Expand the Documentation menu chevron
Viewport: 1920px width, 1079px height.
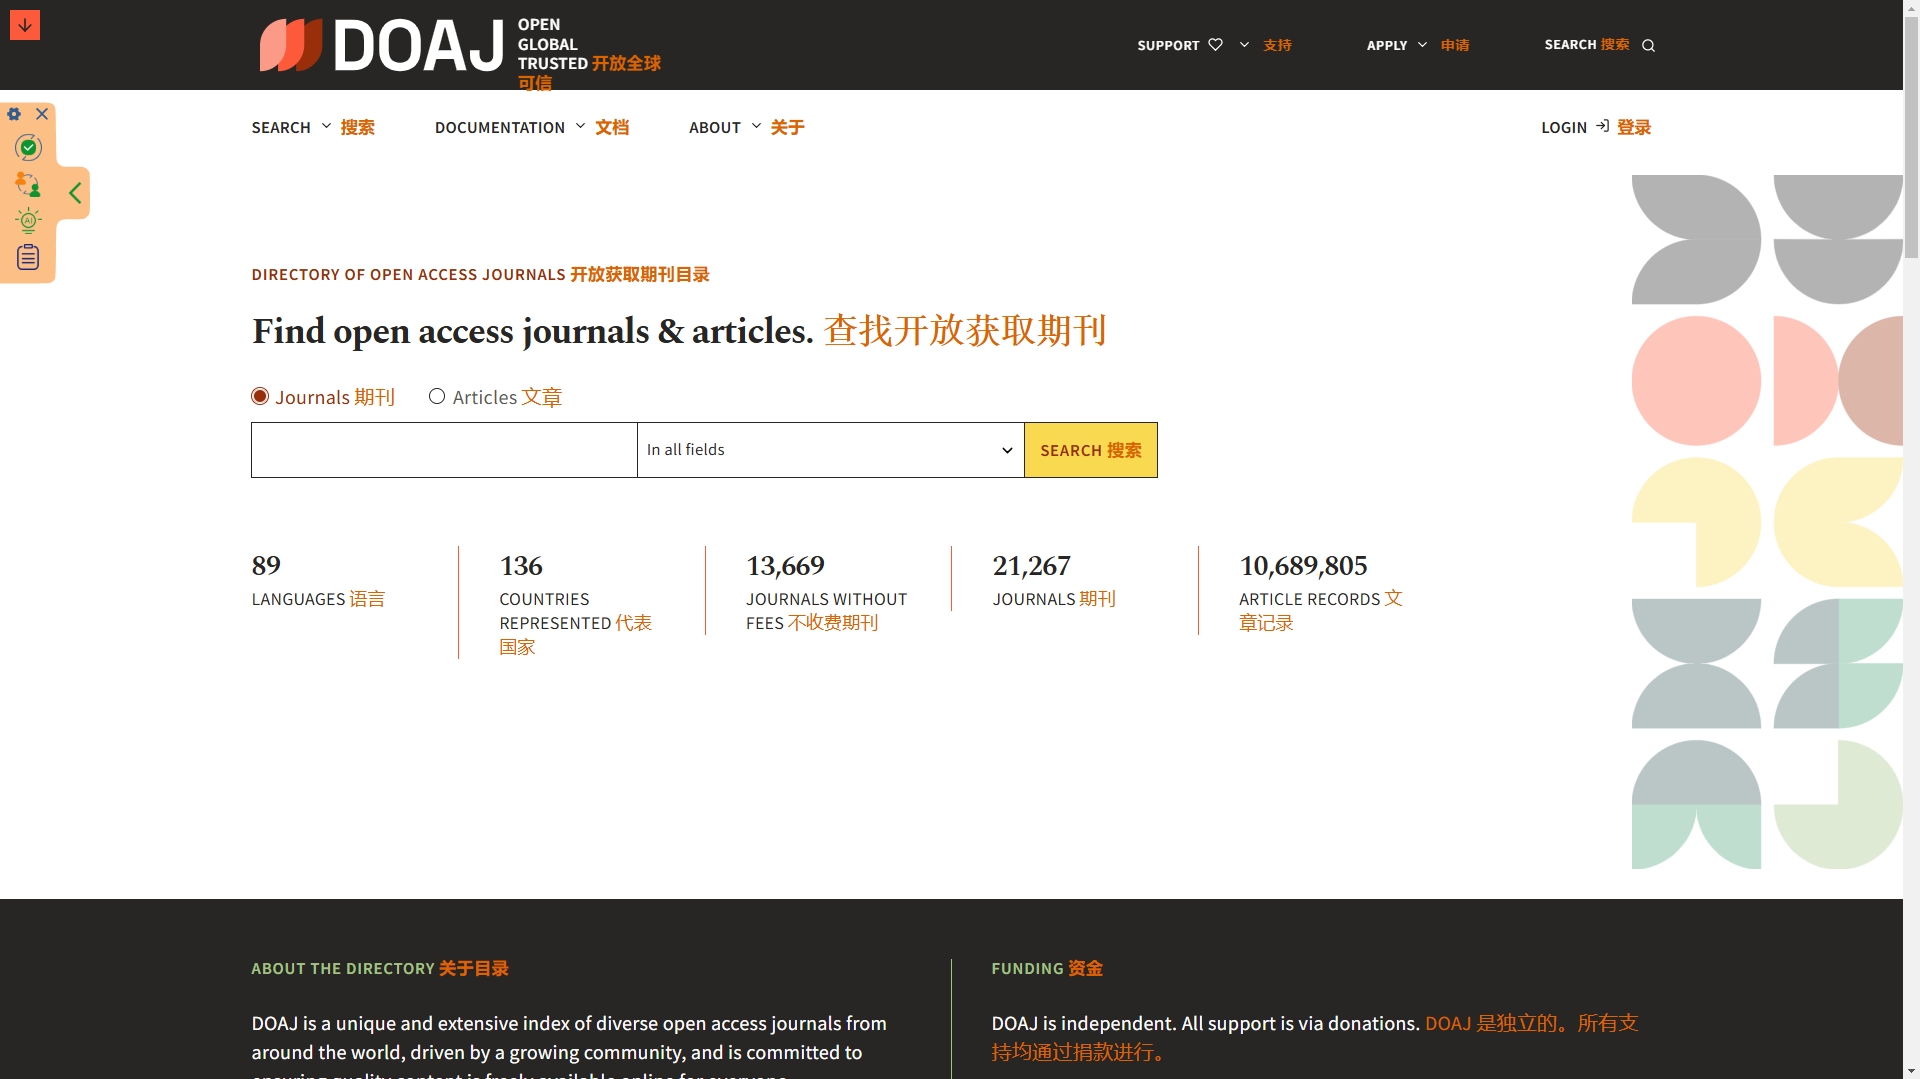pyautogui.click(x=580, y=126)
